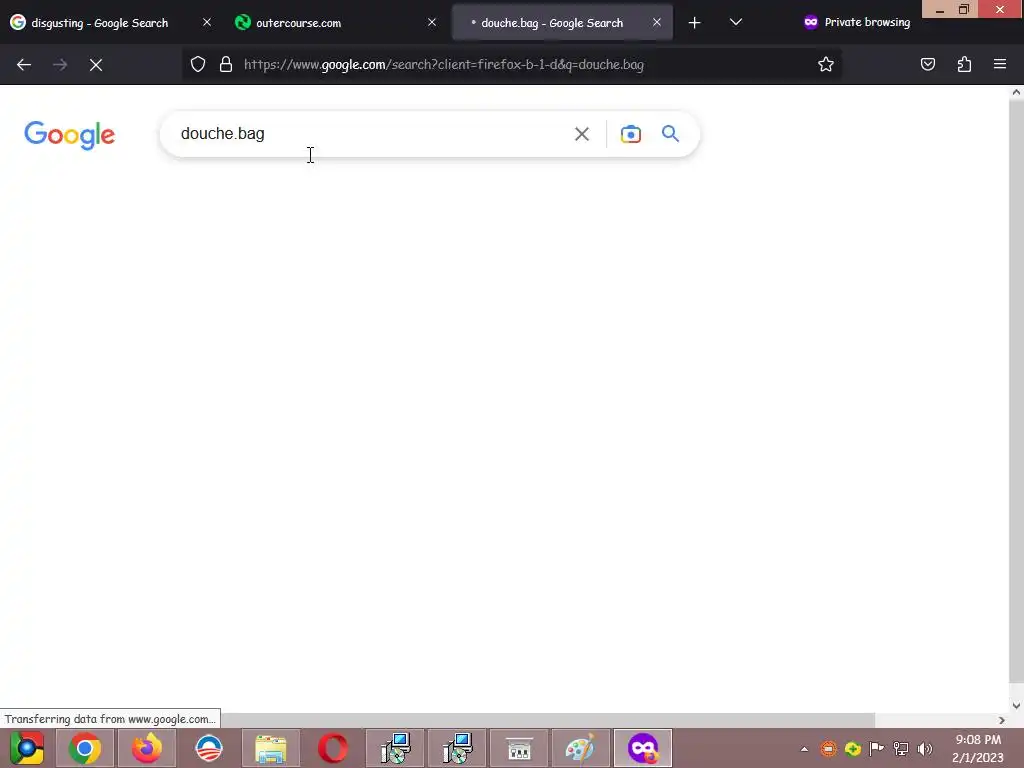Screen dimensions: 1024x768
Task: Search by image camera icon
Action: 631,134
